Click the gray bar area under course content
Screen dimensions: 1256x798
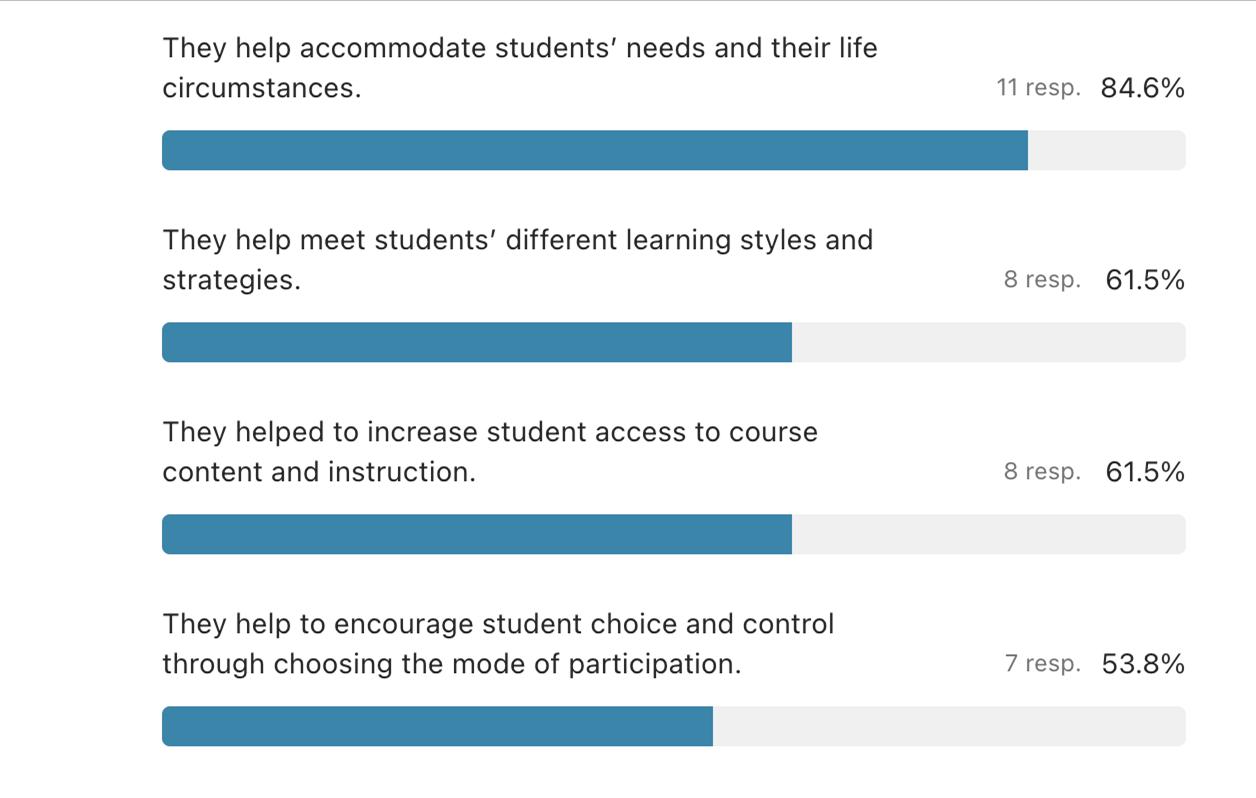point(988,534)
